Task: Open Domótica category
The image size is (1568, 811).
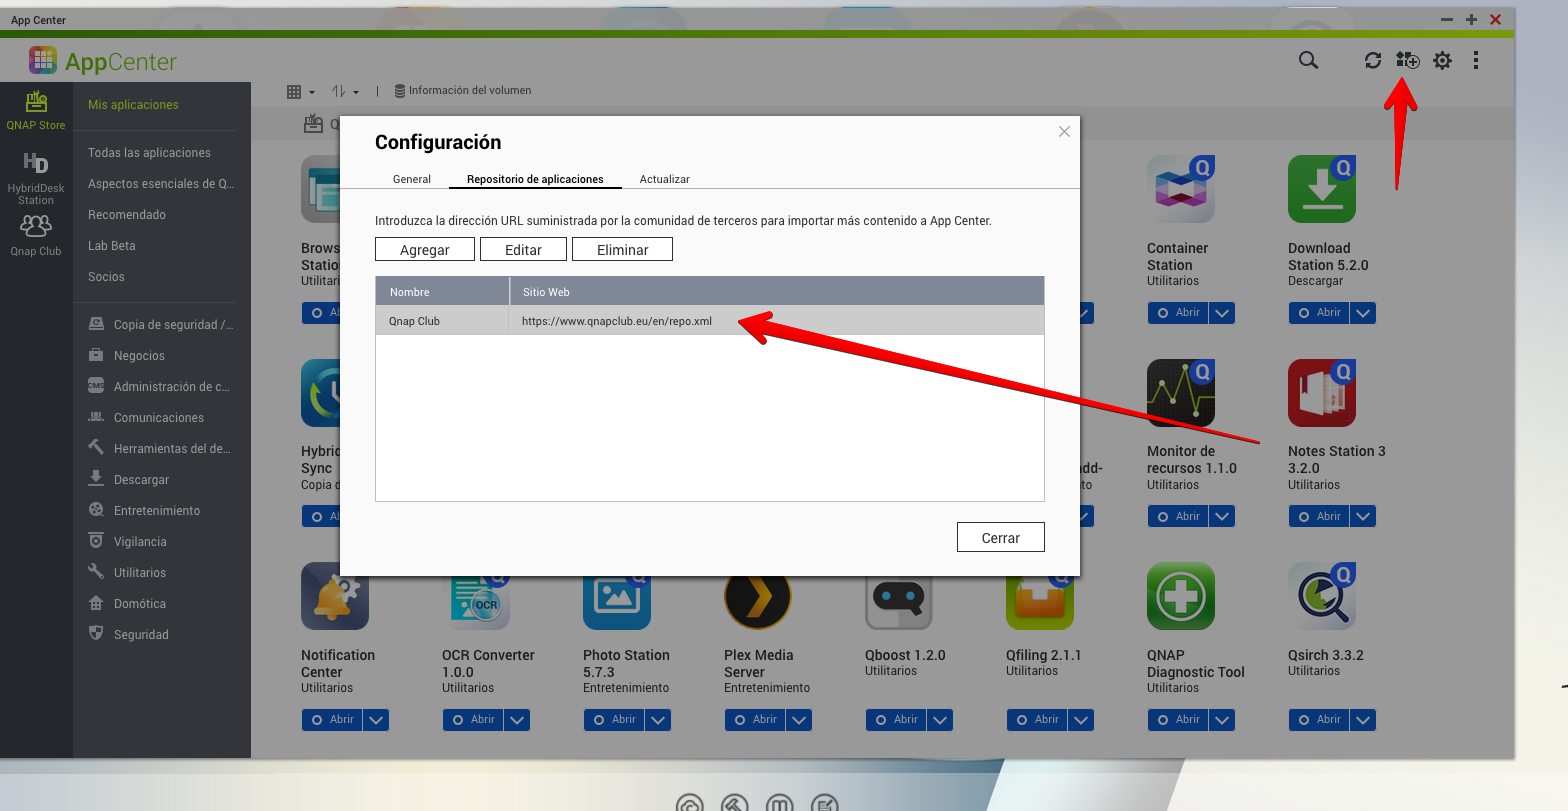Action: click(x=128, y=604)
